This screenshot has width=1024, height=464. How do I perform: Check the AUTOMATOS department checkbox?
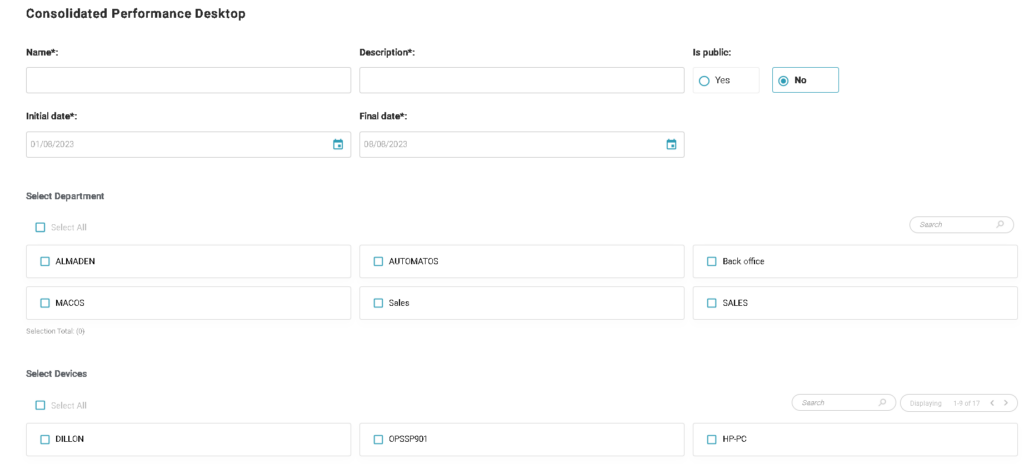pyautogui.click(x=378, y=261)
